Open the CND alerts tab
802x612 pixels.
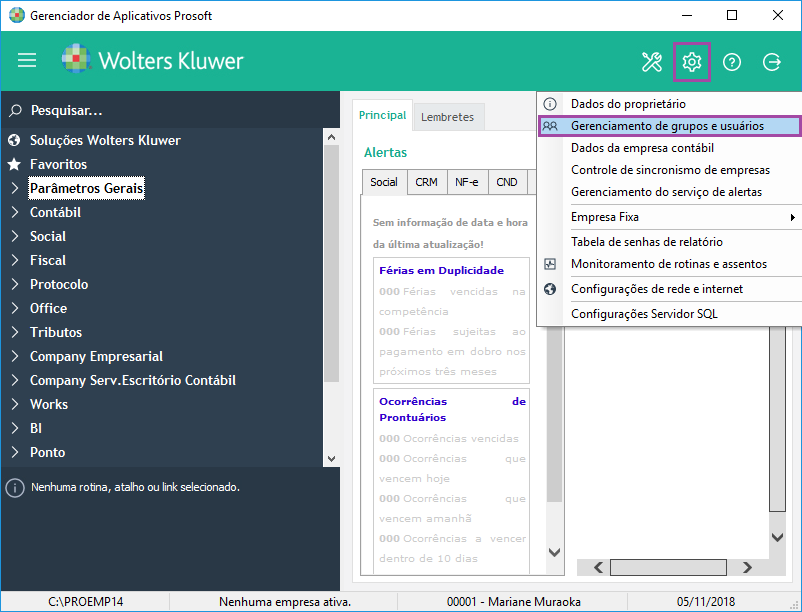pyautogui.click(x=507, y=182)
